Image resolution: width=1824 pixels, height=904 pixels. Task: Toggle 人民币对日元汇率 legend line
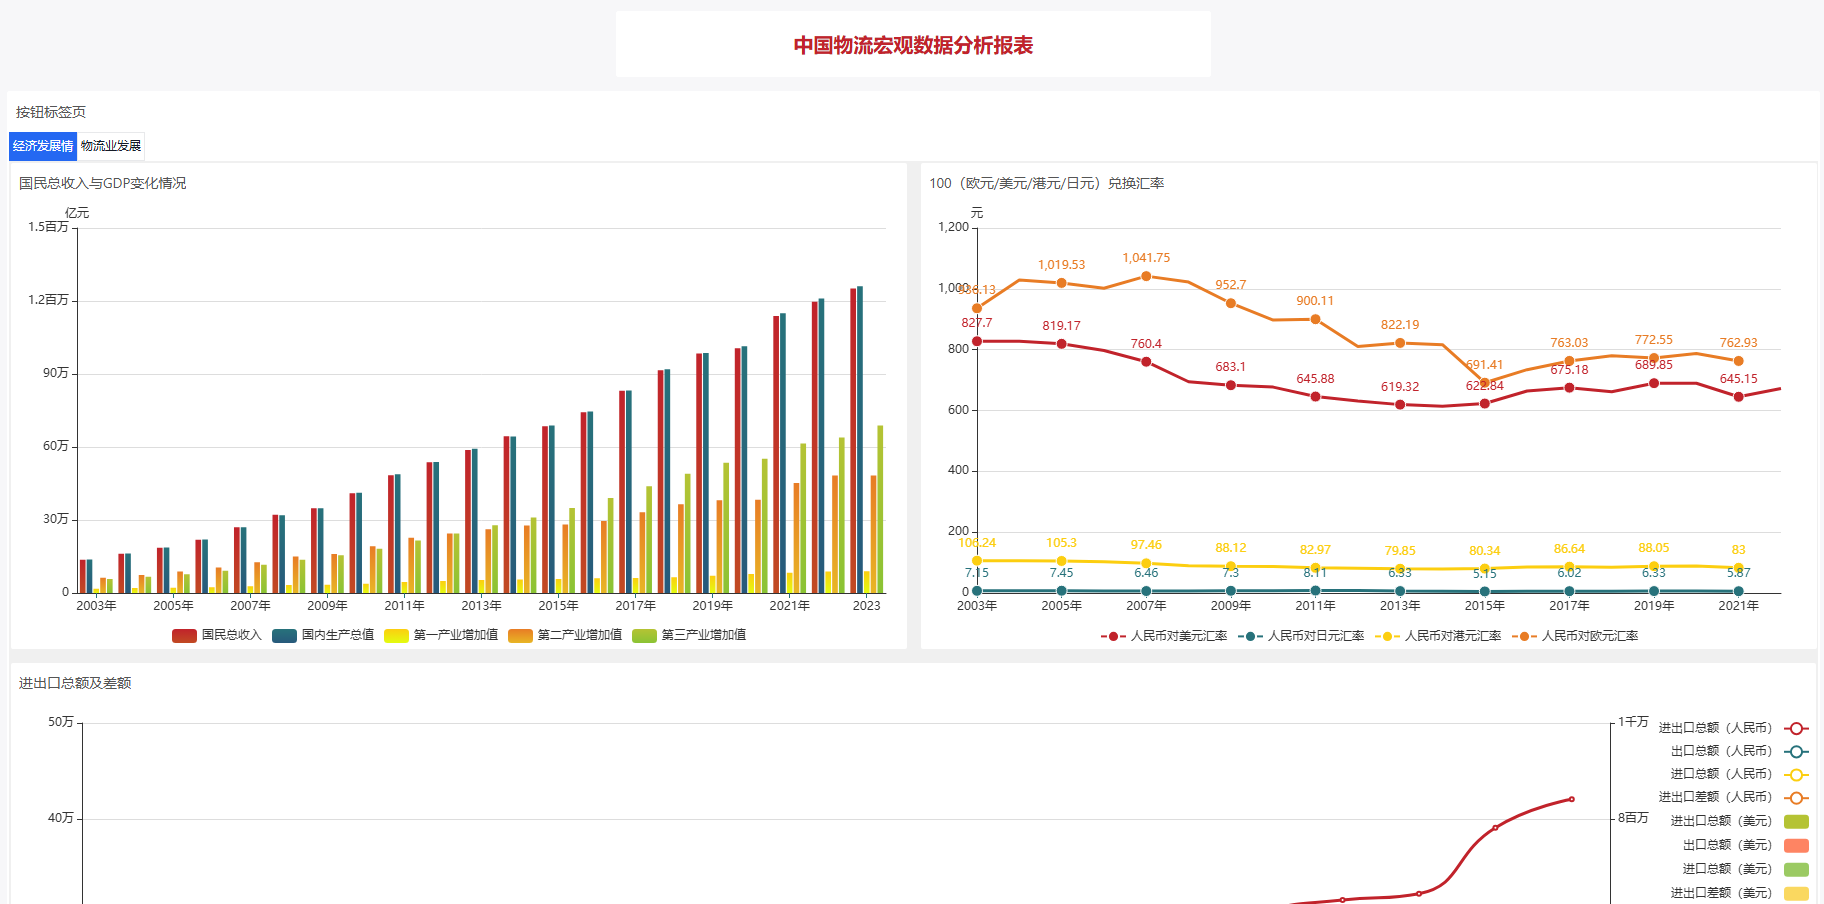[x=1301, y=636]
